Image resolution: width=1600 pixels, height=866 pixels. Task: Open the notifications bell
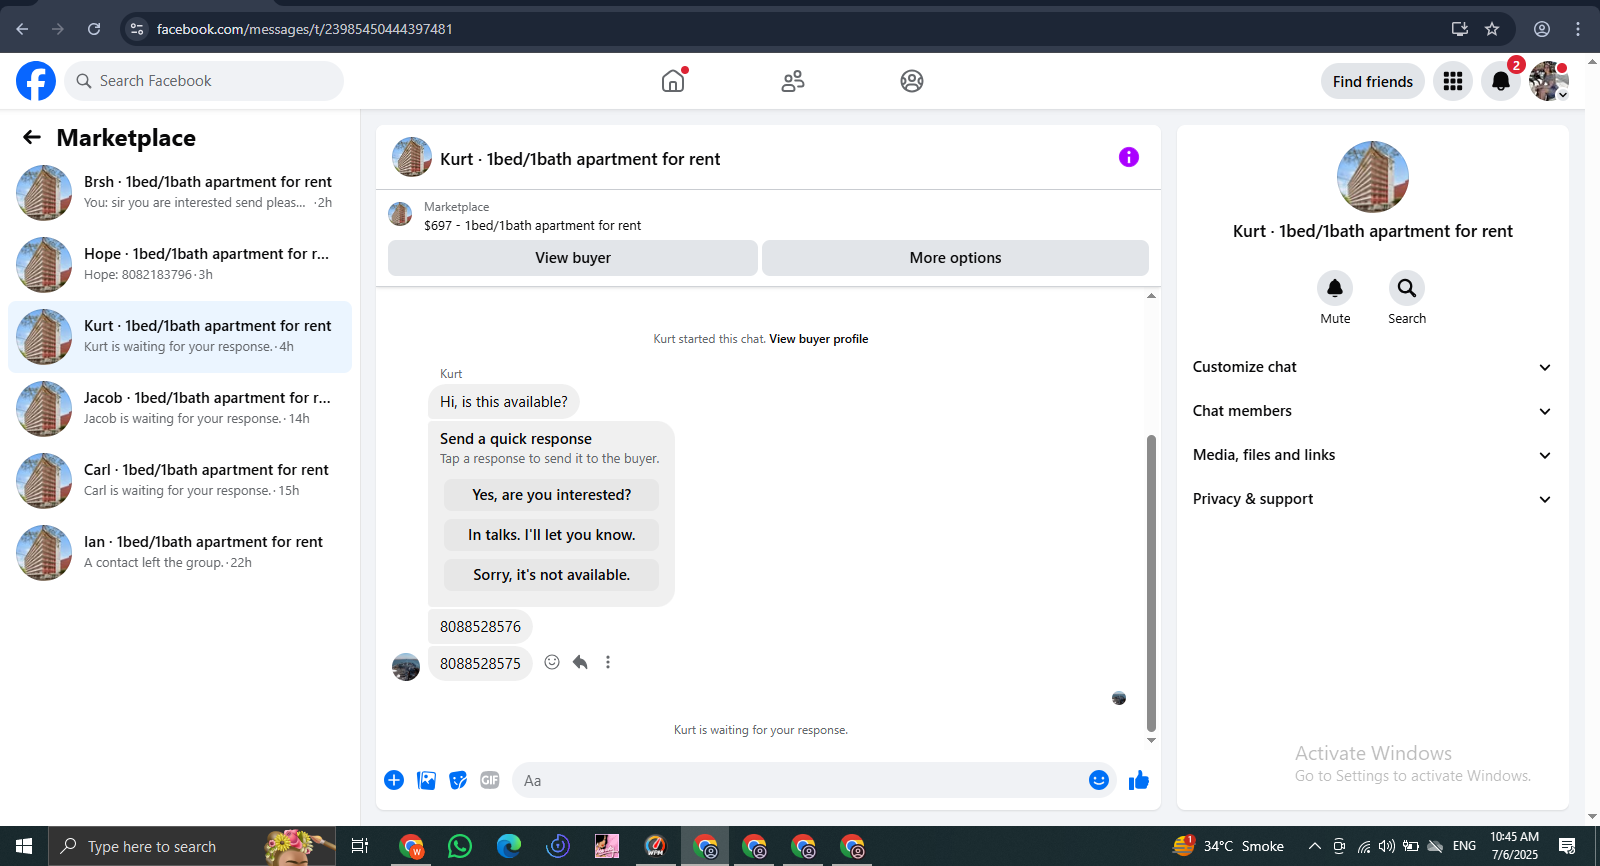1501,81
